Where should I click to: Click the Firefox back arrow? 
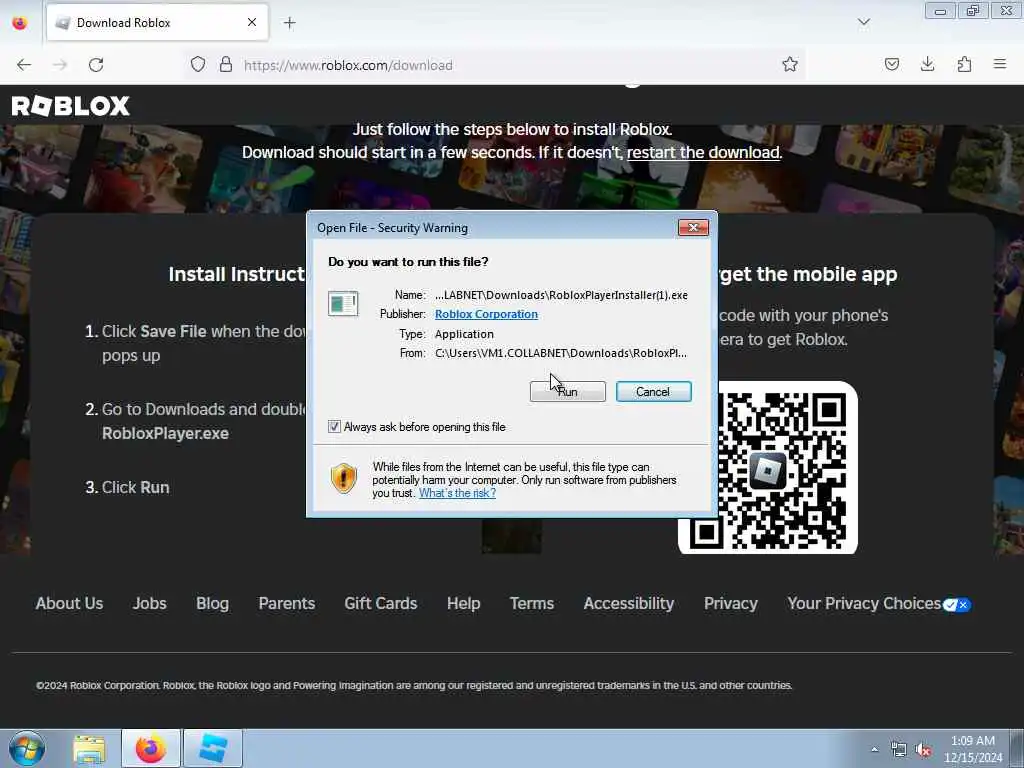24,65
